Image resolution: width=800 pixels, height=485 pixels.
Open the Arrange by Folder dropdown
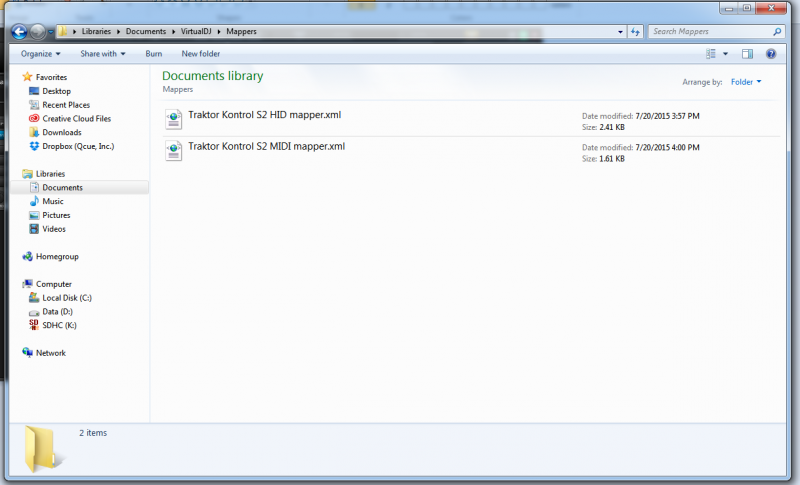pos(746,82)
